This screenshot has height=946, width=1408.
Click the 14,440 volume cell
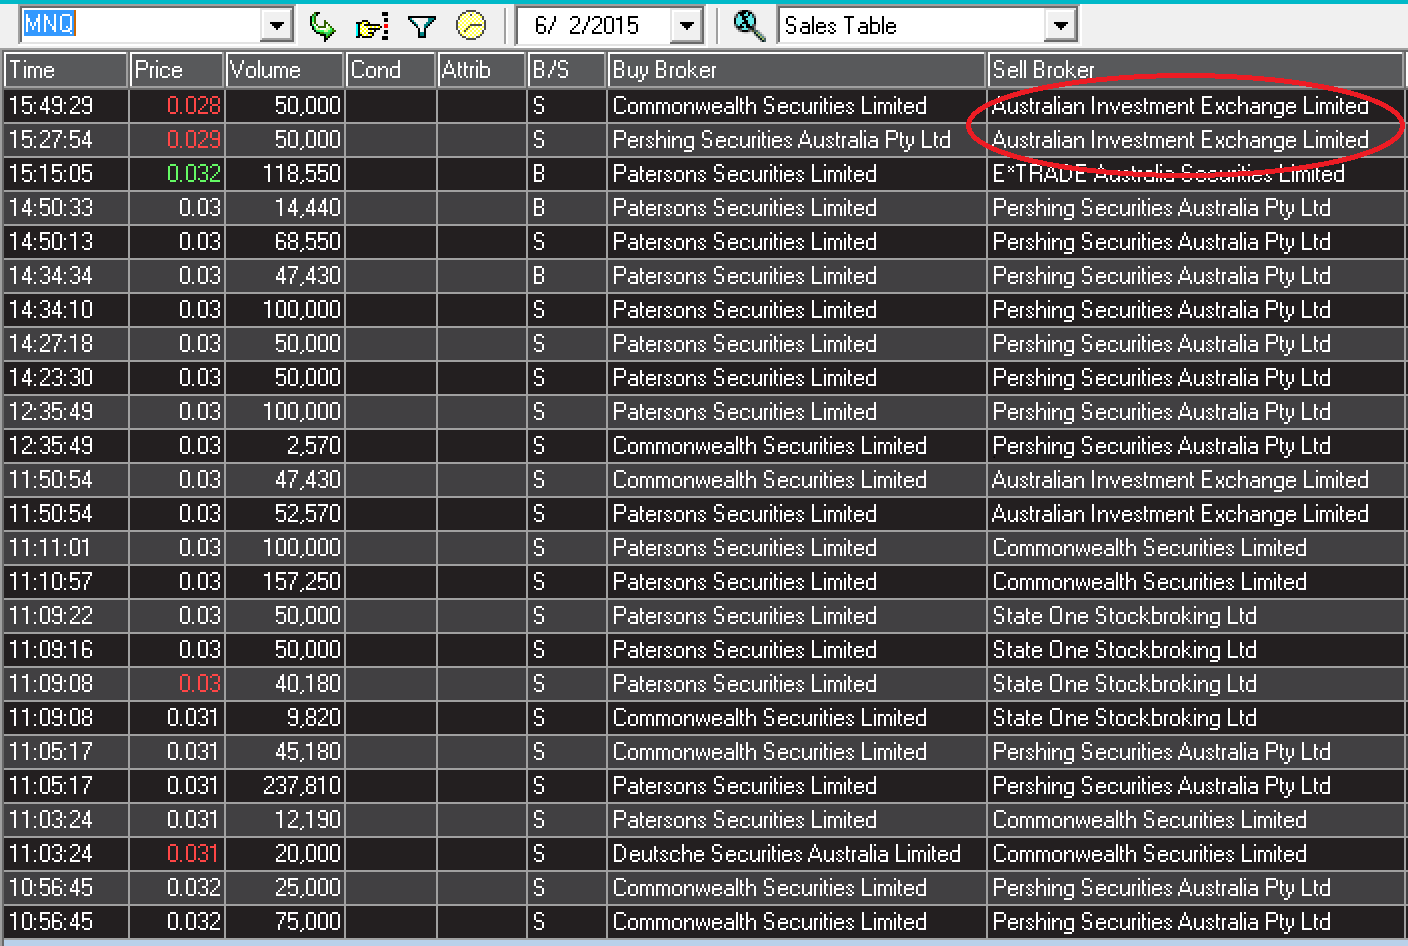tap(285, 208)
